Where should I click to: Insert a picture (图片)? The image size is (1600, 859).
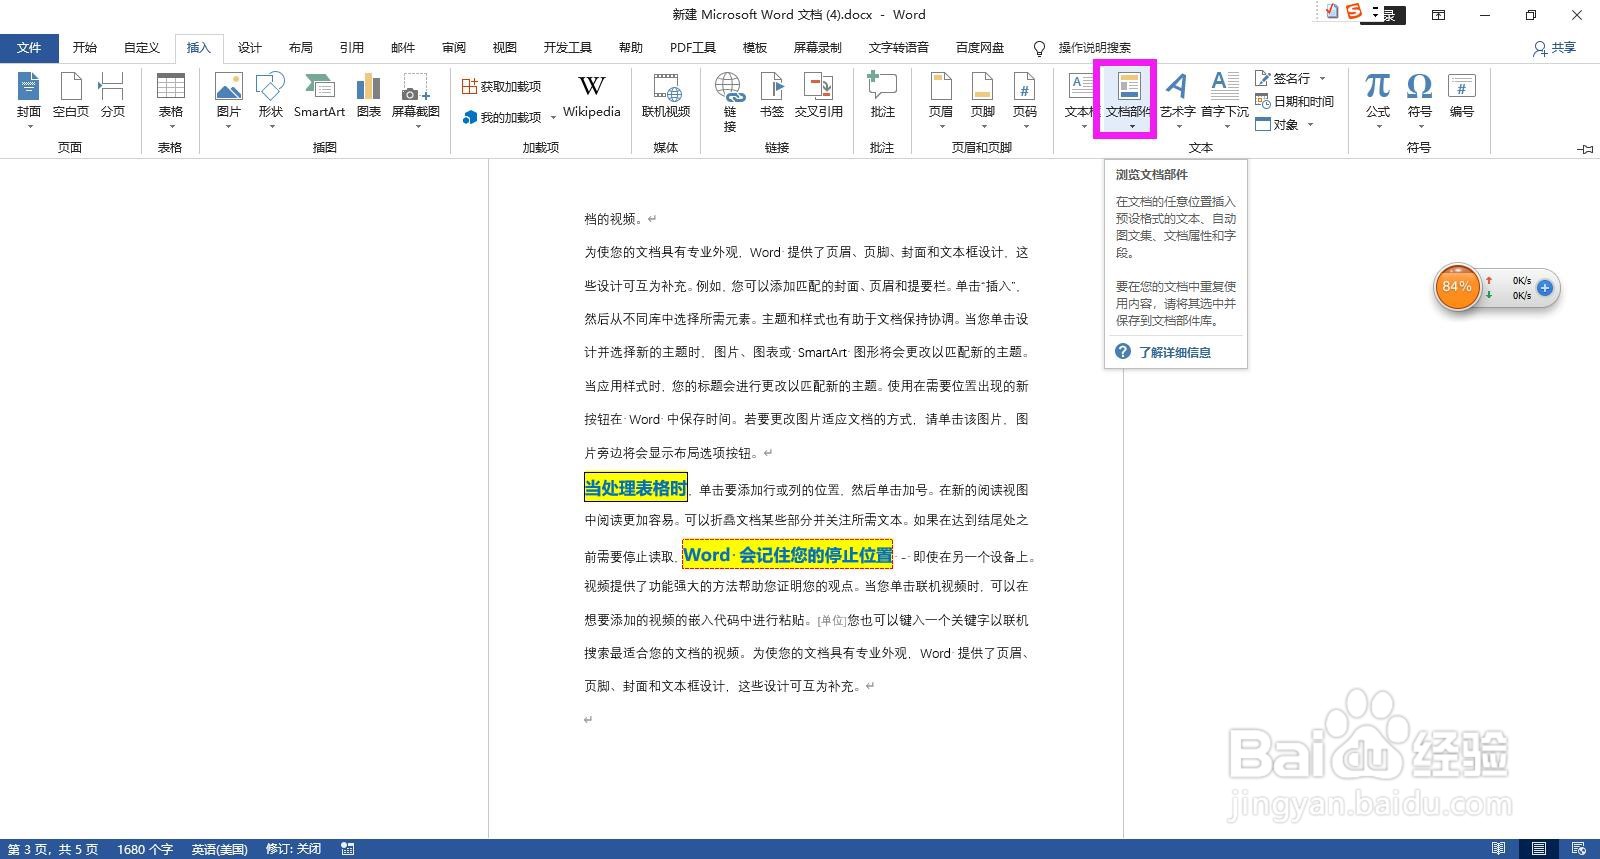coord(229,99)
